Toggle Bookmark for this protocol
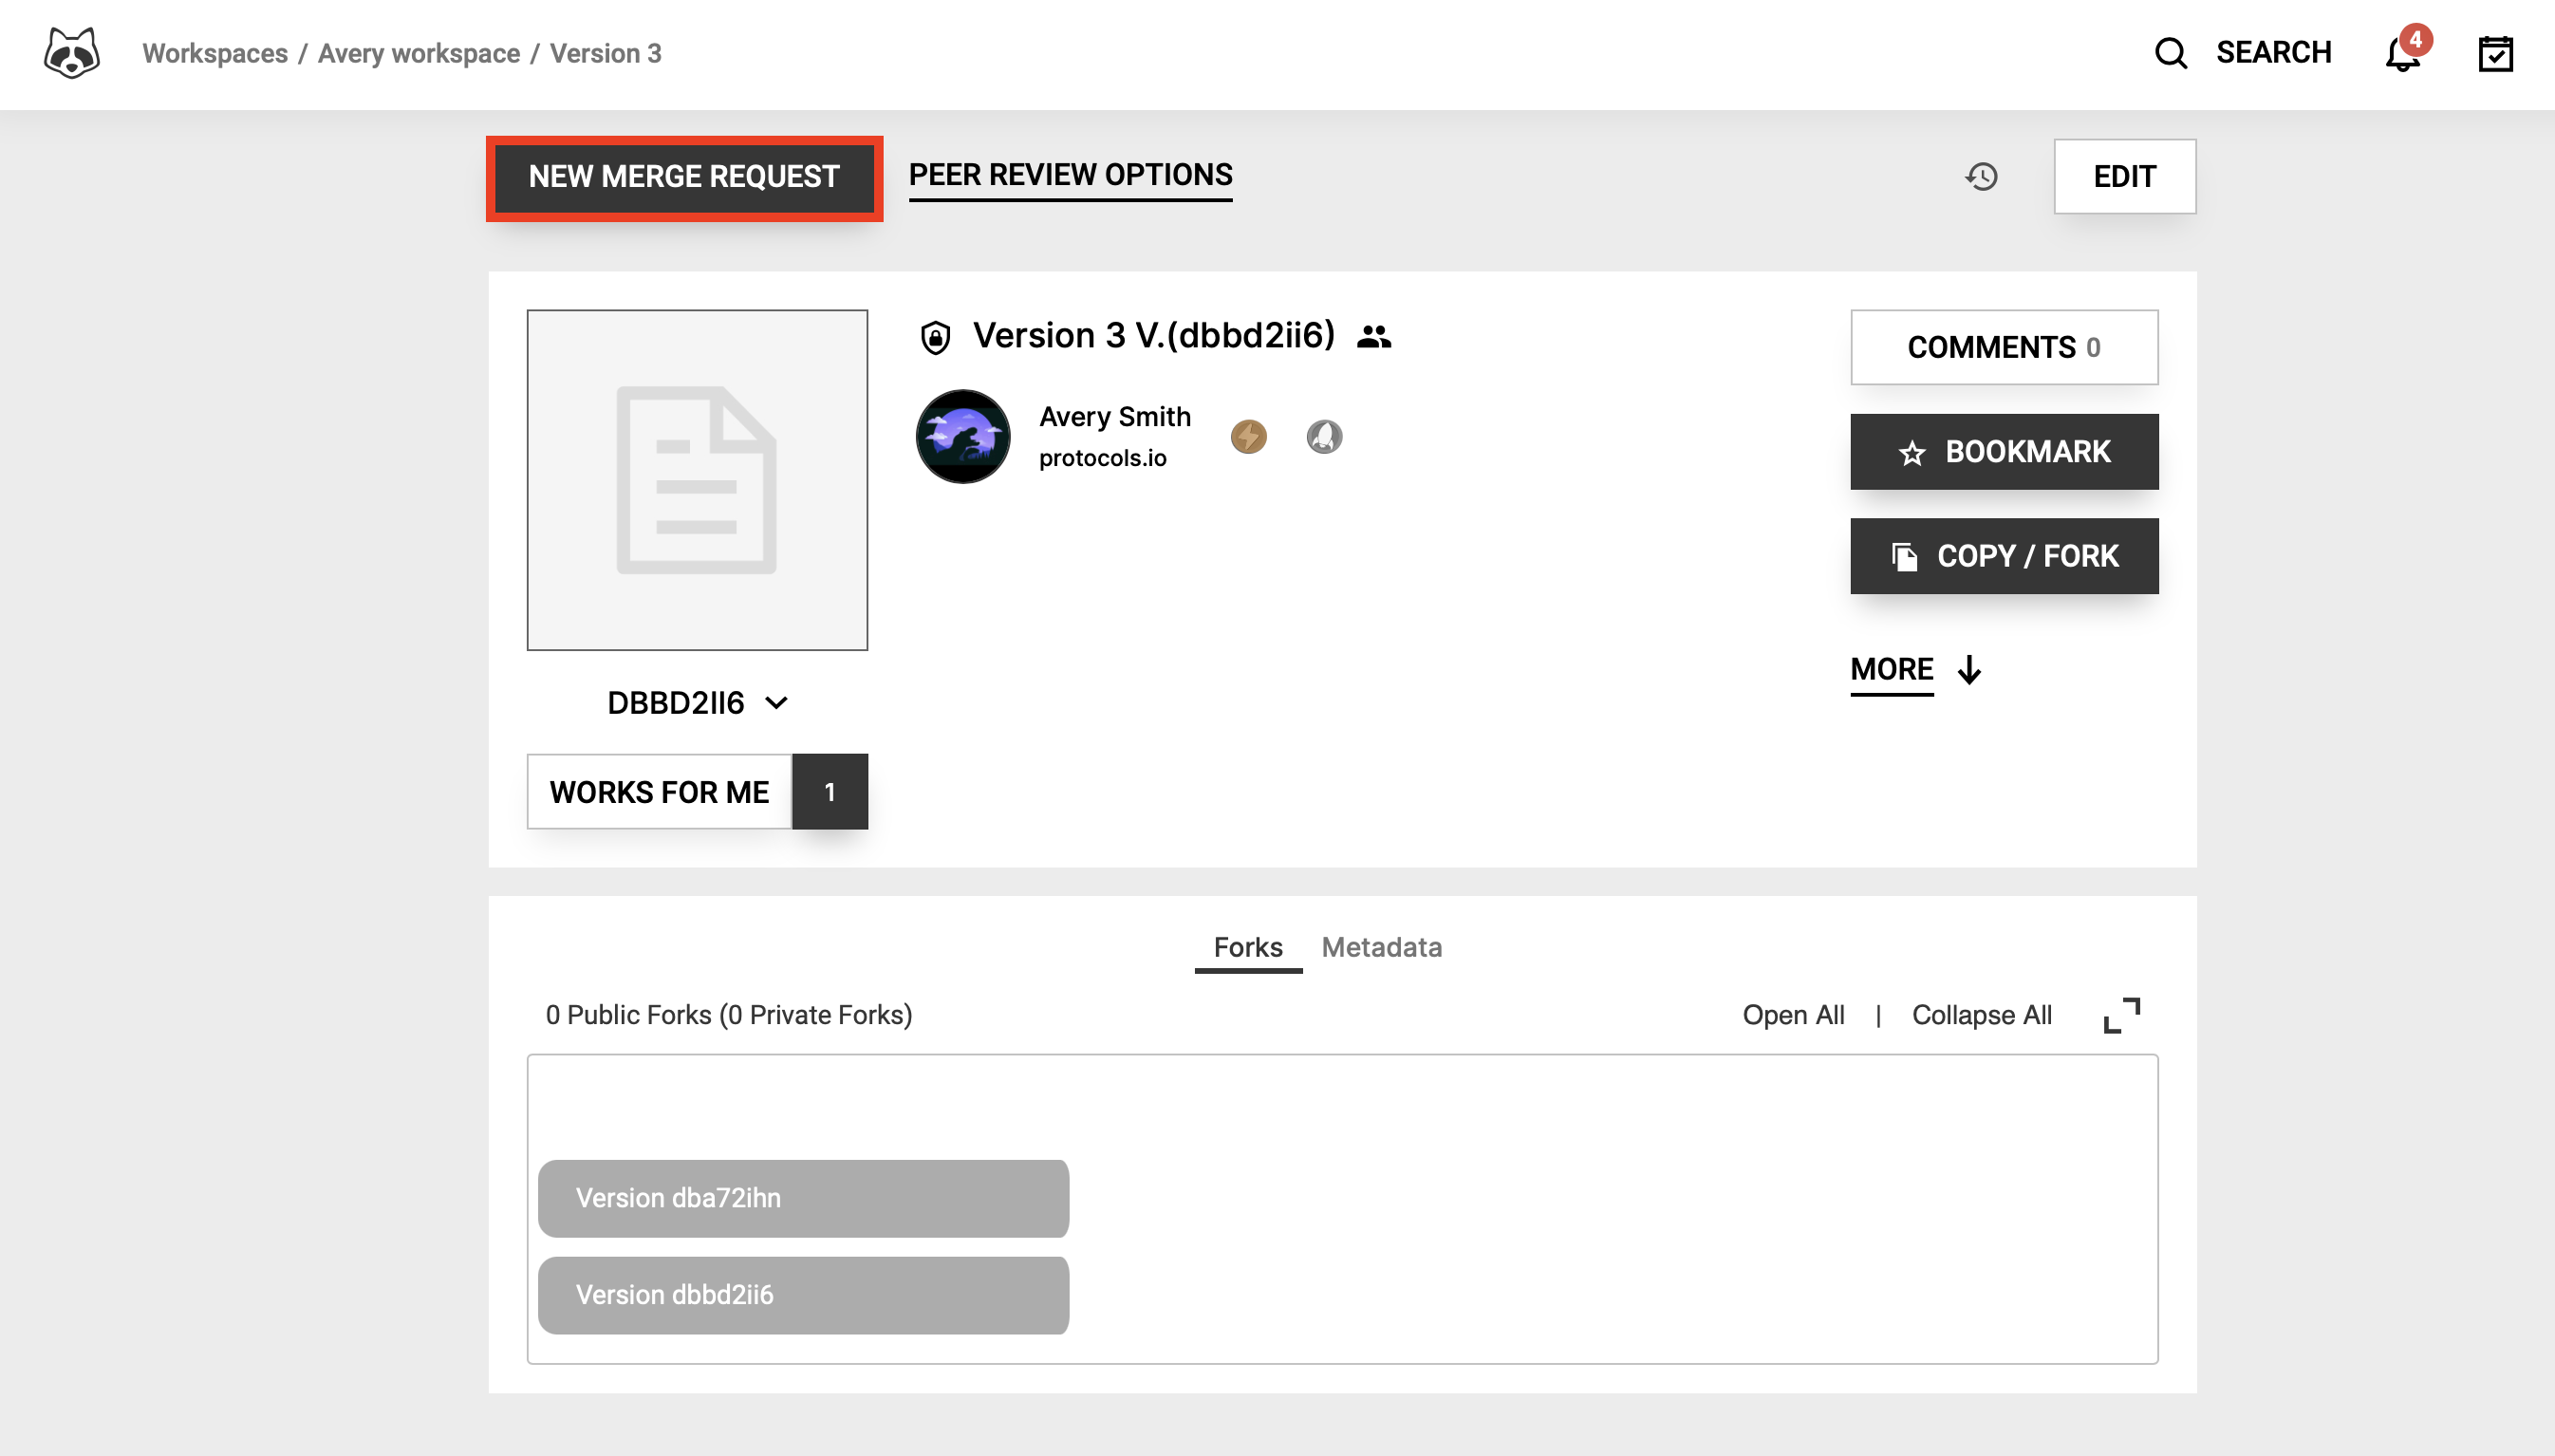This screenshot has height=1456, width=2555. [x=2003, y=452]
